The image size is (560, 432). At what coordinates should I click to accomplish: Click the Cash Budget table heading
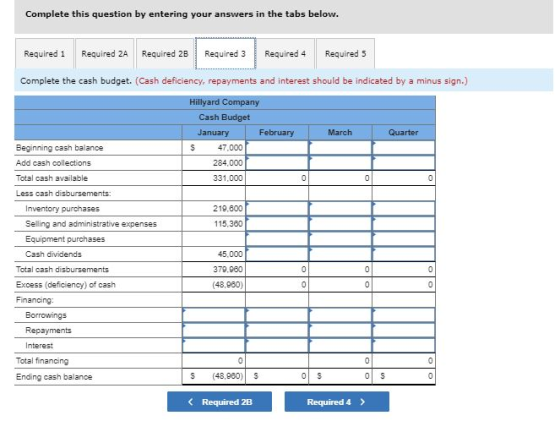coord(224,117)
